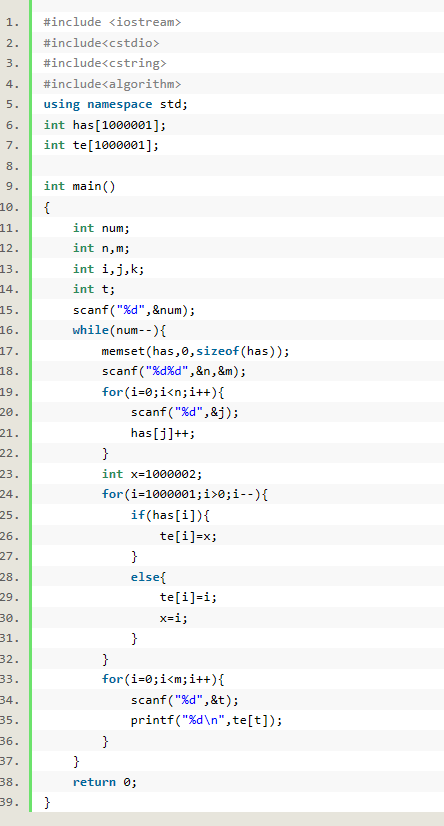Click the "for(i=0;i<m;i++){" line
The height and width of the screenshot is (826, 444).
163,680
